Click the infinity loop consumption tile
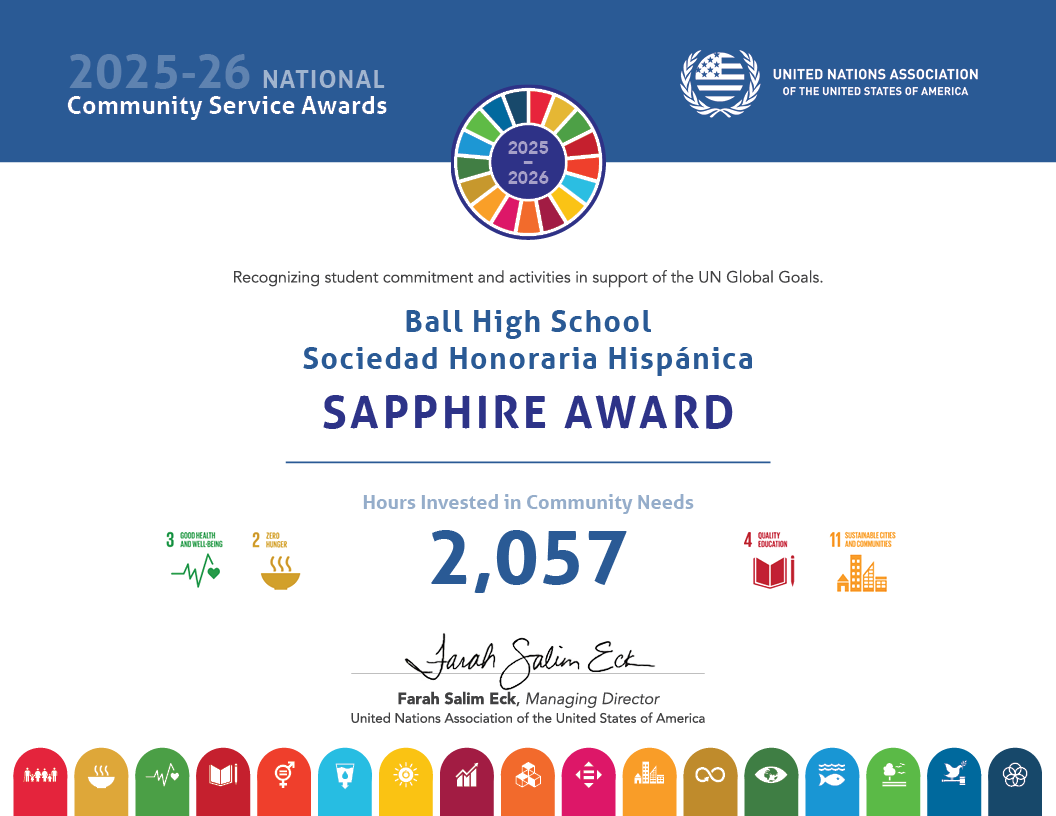Viewport: 1056px width, 816px height. (711, 782)
